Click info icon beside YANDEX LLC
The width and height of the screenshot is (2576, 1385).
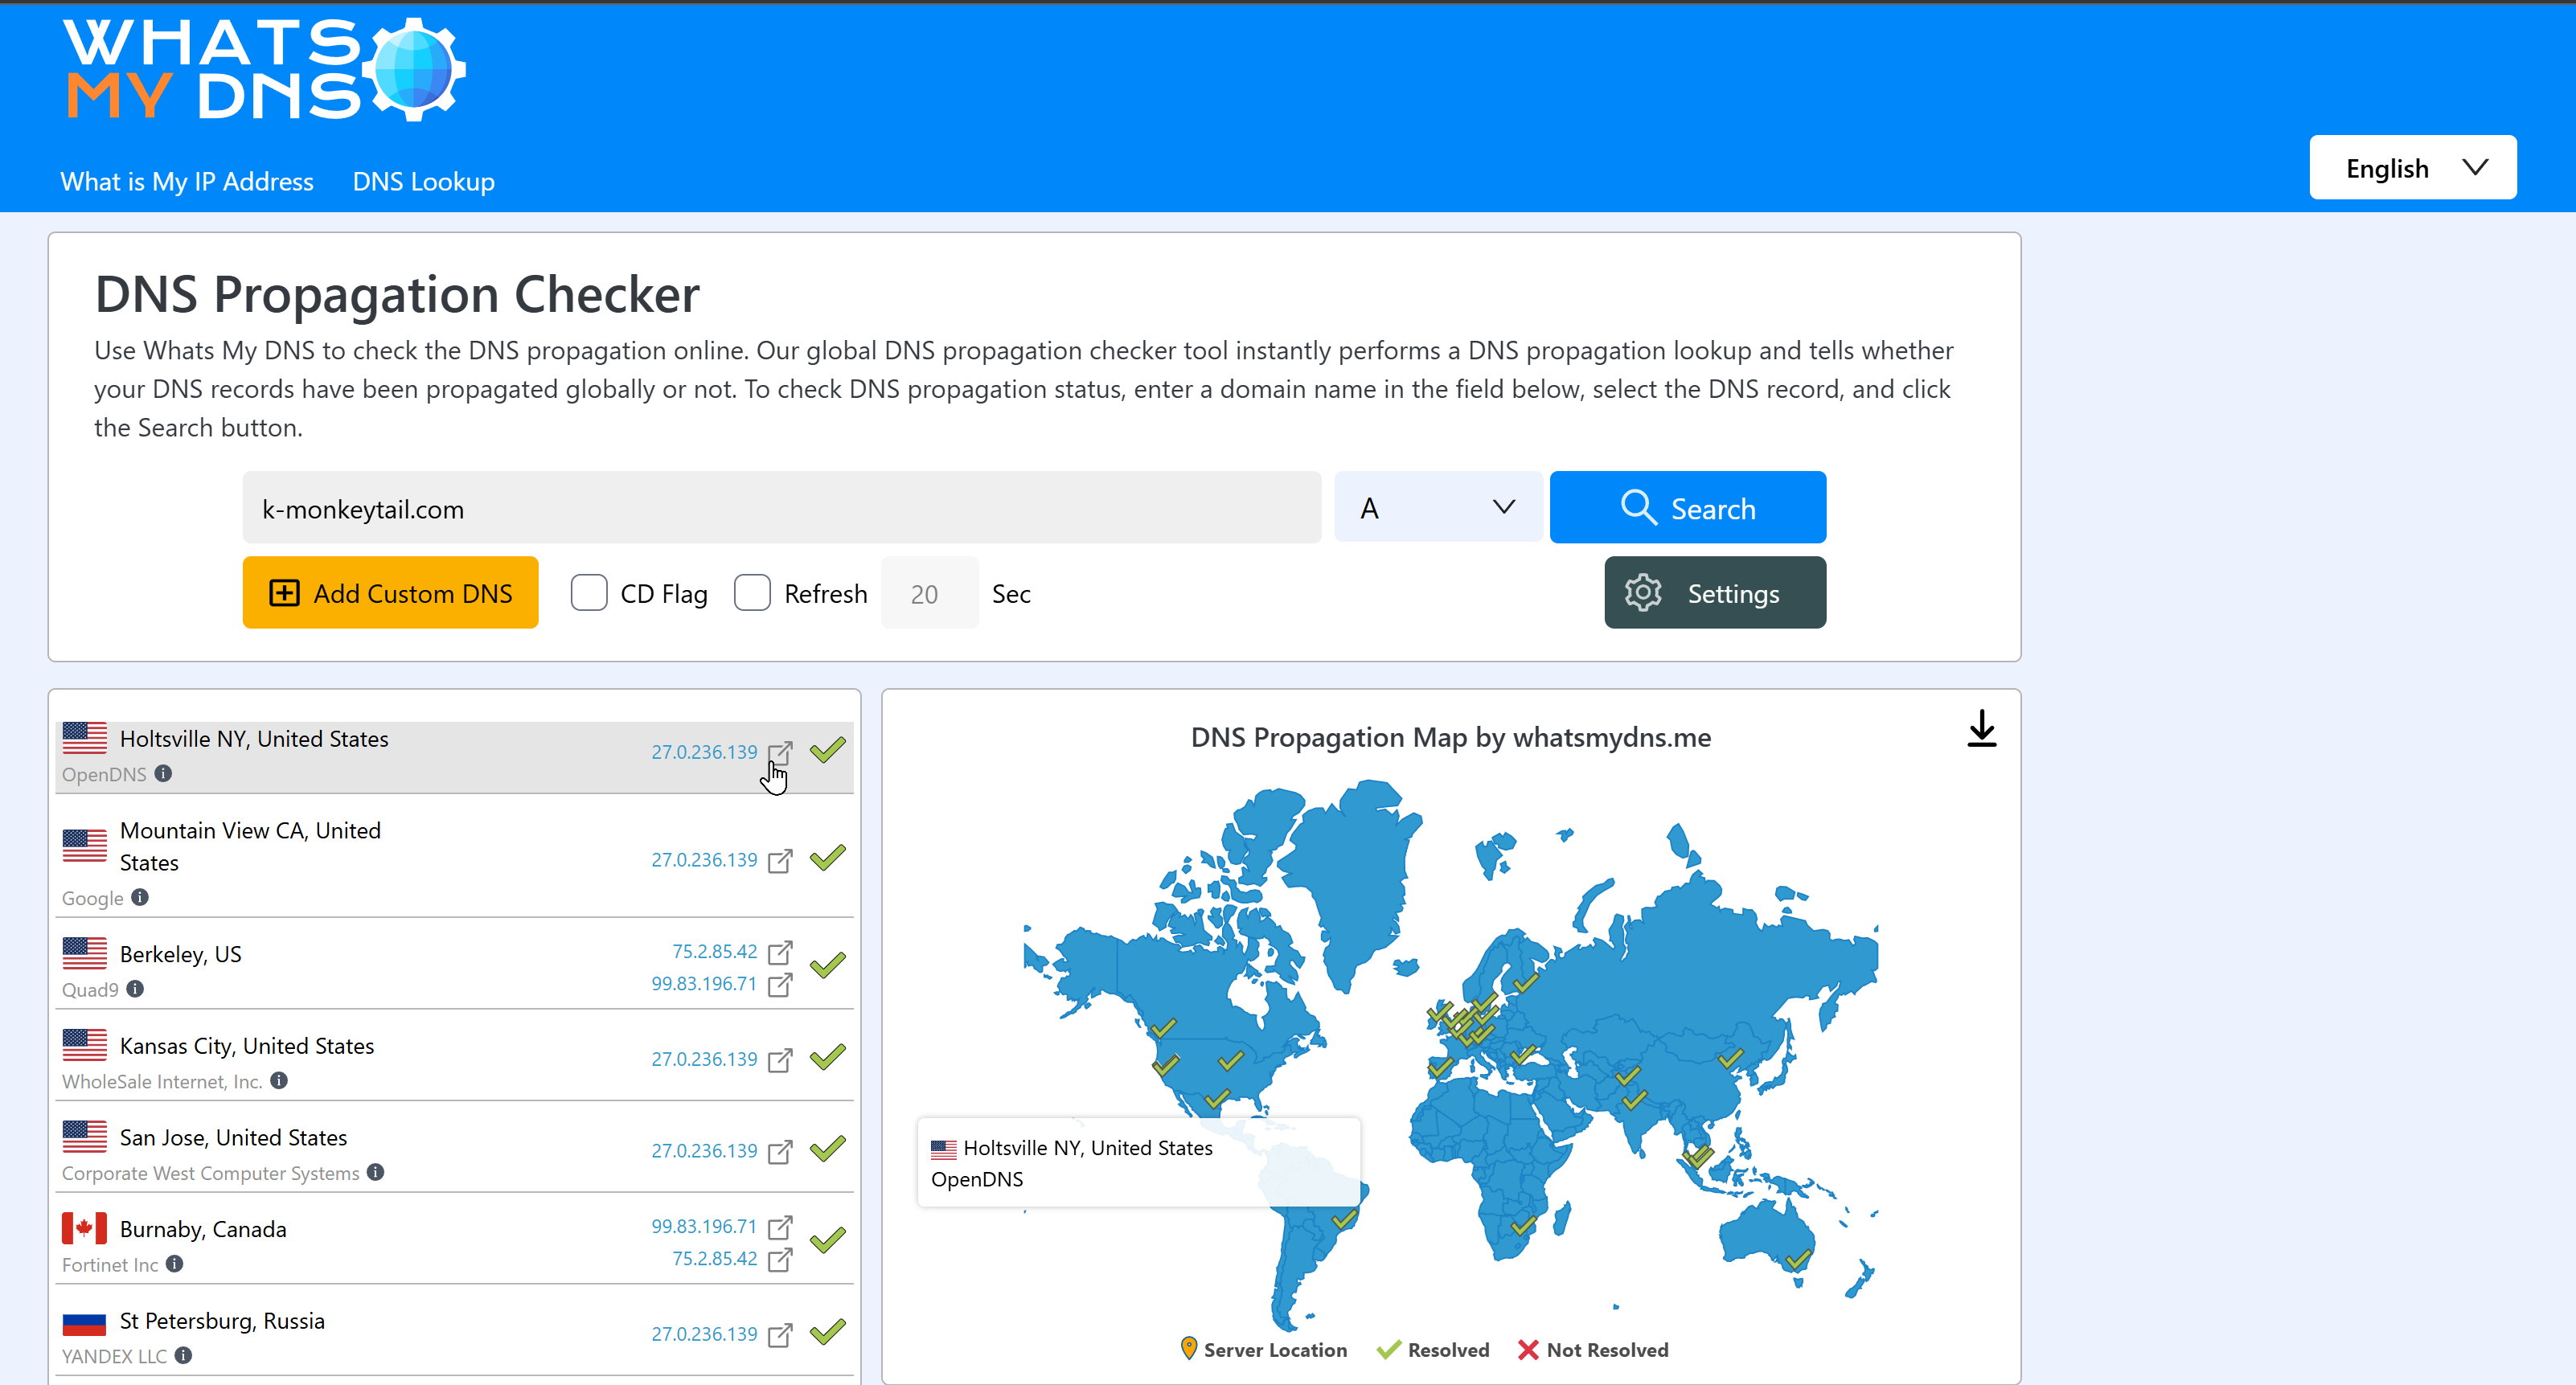tap(183, 1355)
